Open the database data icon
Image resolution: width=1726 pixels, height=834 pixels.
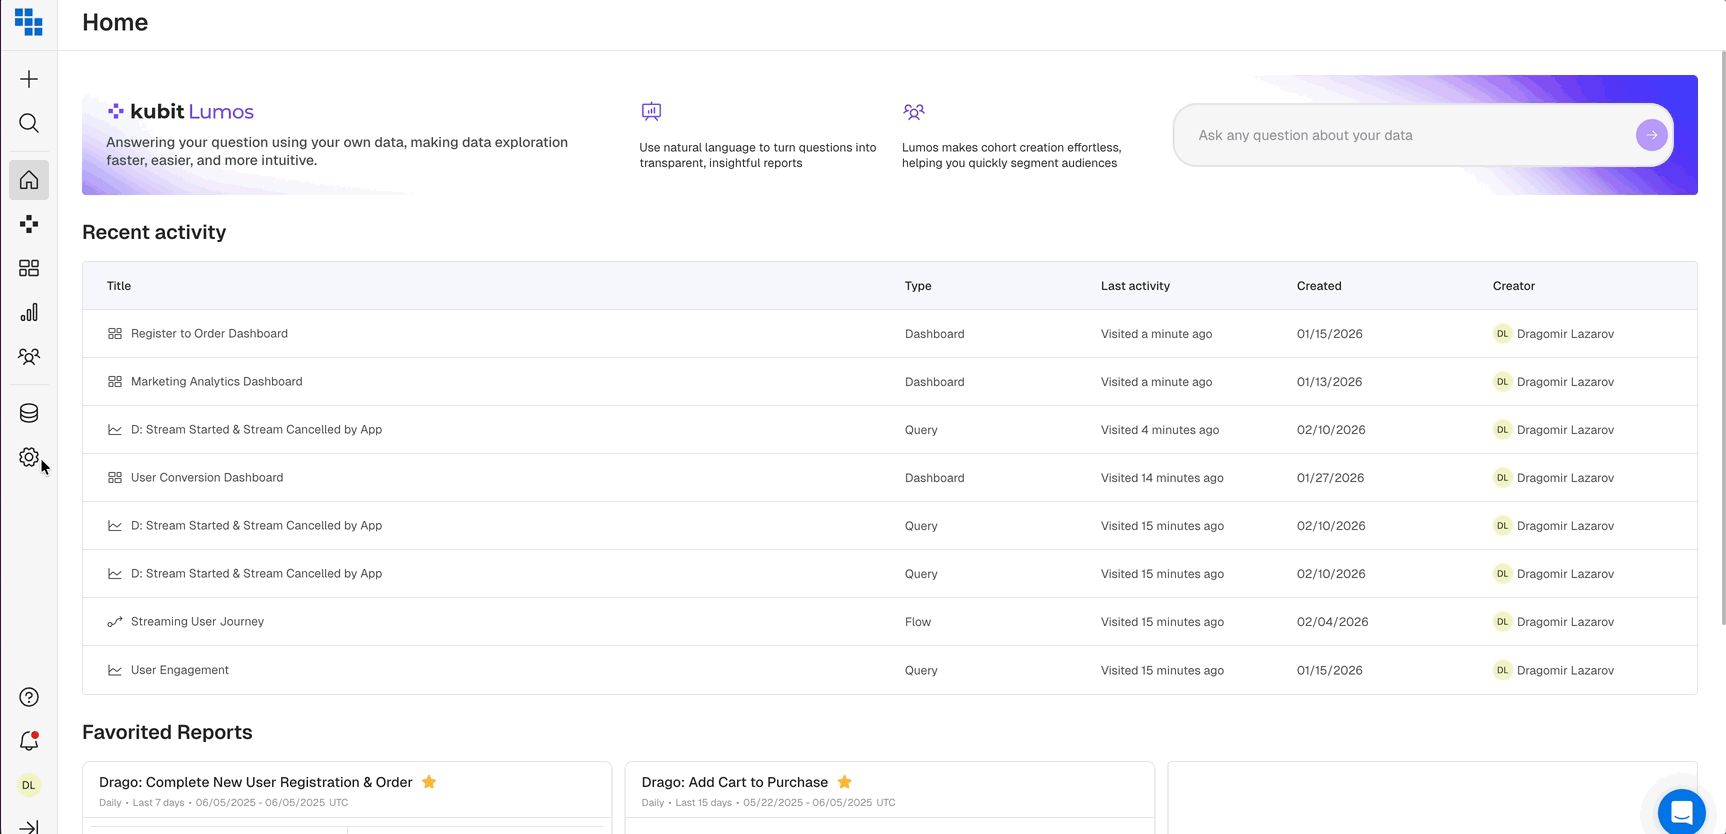coord(29,413)
